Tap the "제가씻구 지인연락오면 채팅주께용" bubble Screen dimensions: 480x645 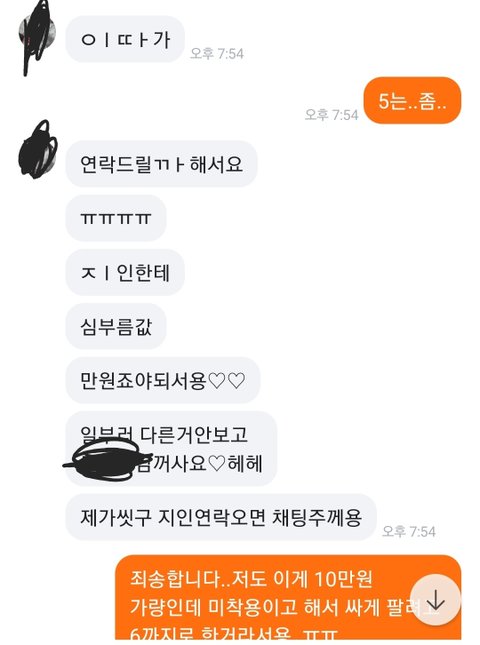coord(221,517)
